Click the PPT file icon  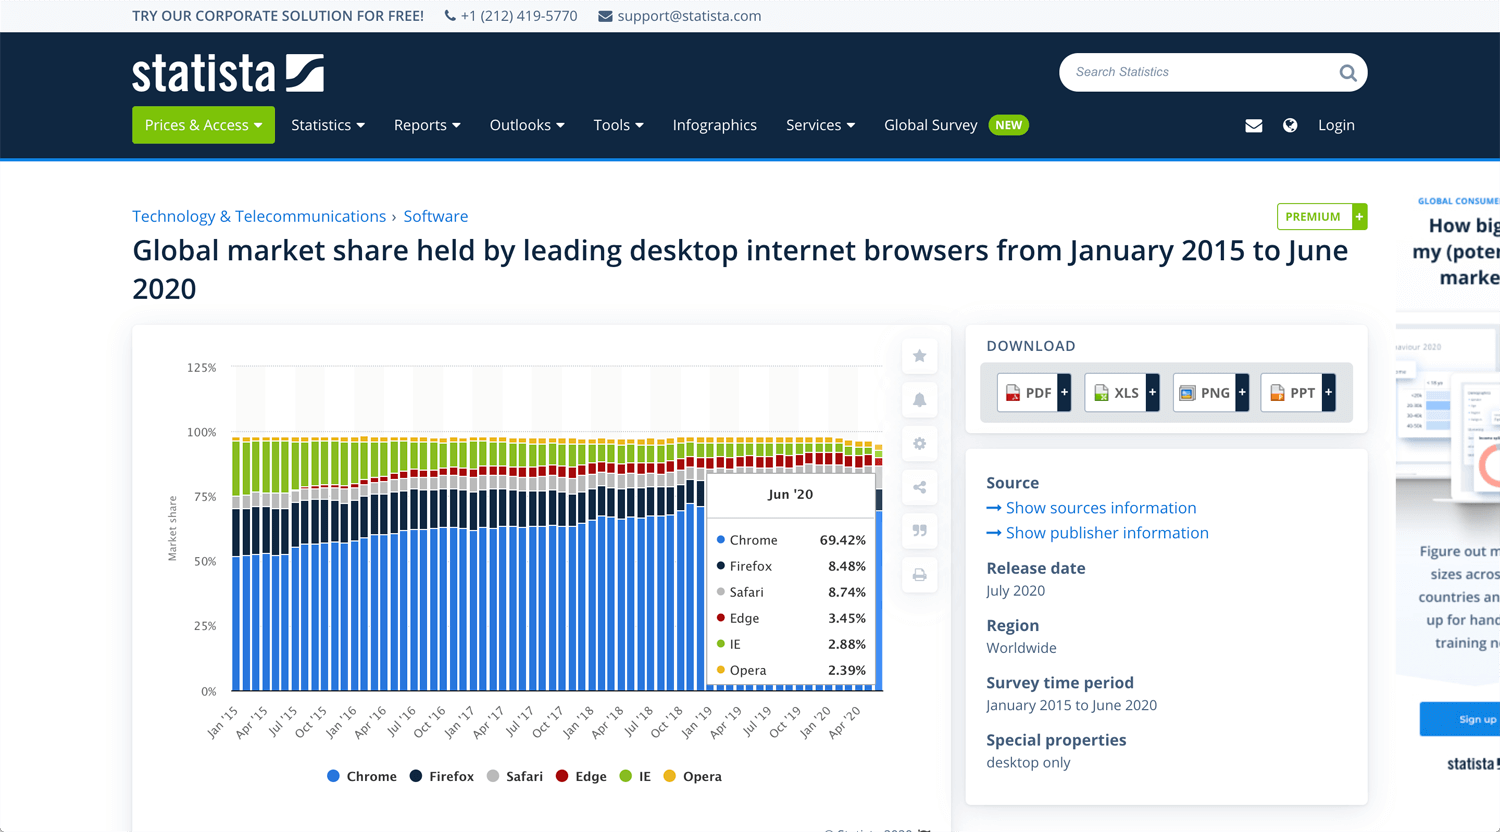coord(1277,393)
